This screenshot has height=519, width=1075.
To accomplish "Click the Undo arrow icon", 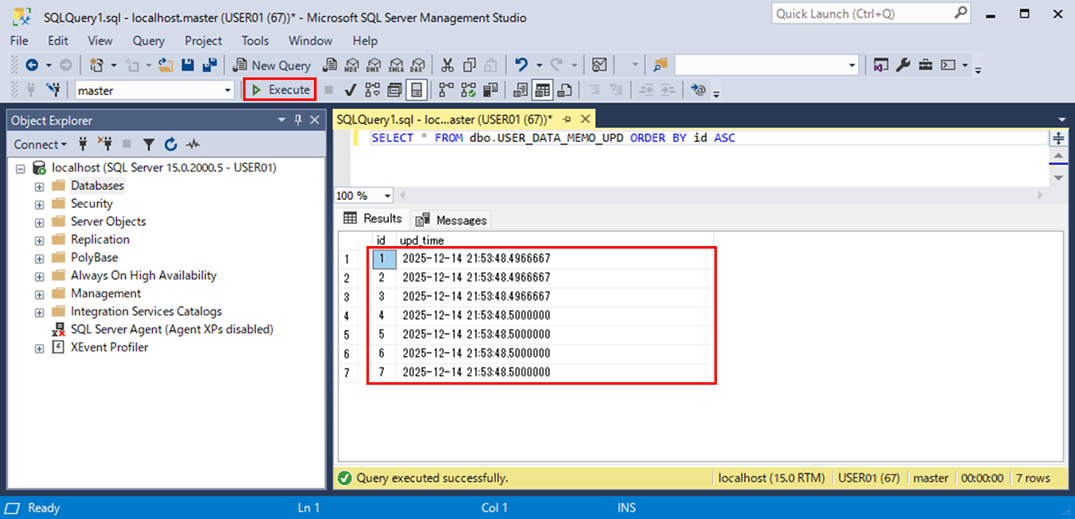I will (522, 65).
